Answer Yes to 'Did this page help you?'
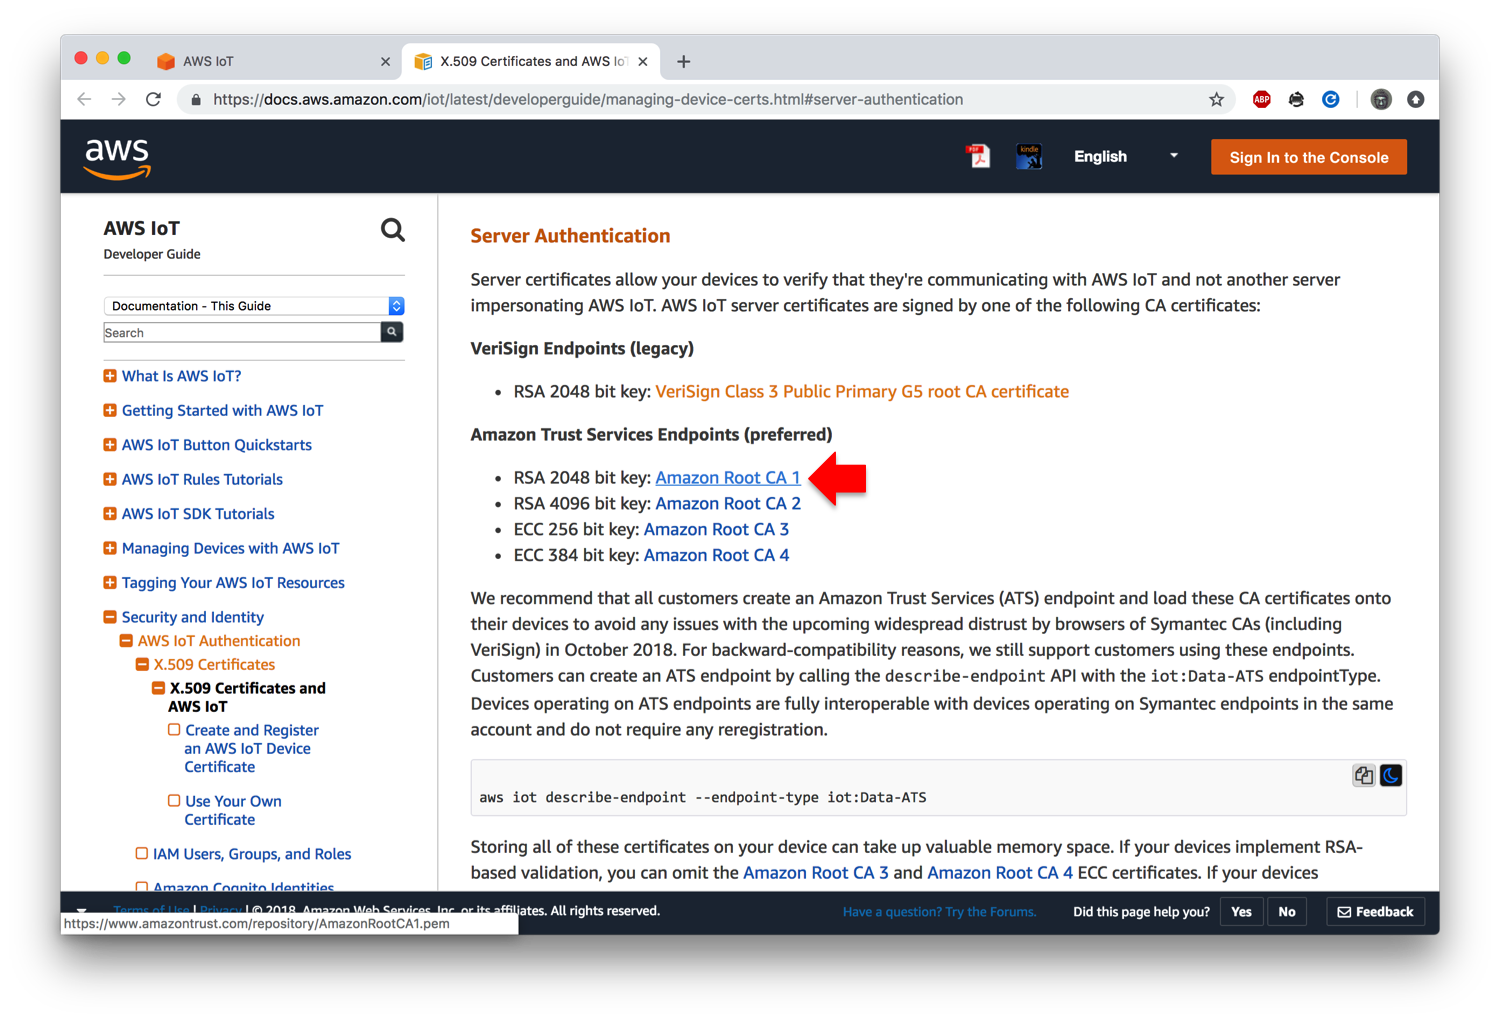The width and height of the screenshot is (1500, 1021). point(1241,911)
